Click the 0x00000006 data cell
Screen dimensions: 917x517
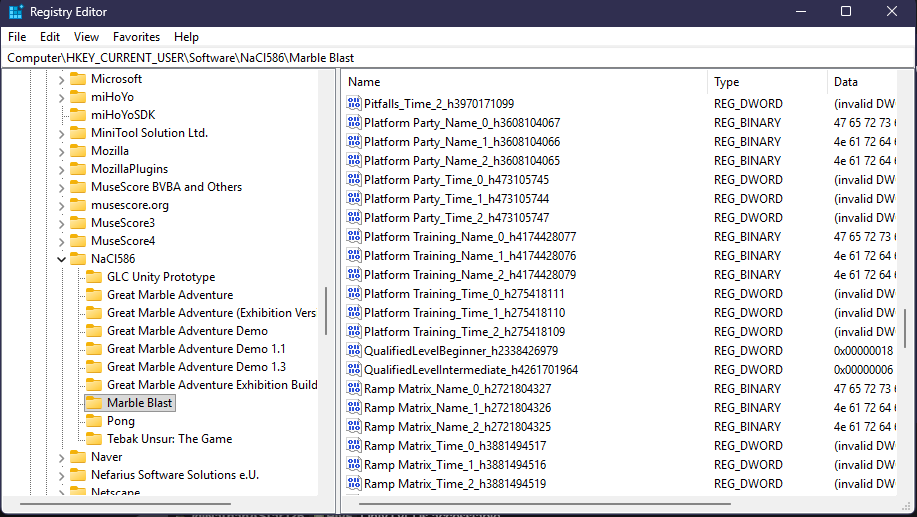pyautogui.click(x=863, y=370)
